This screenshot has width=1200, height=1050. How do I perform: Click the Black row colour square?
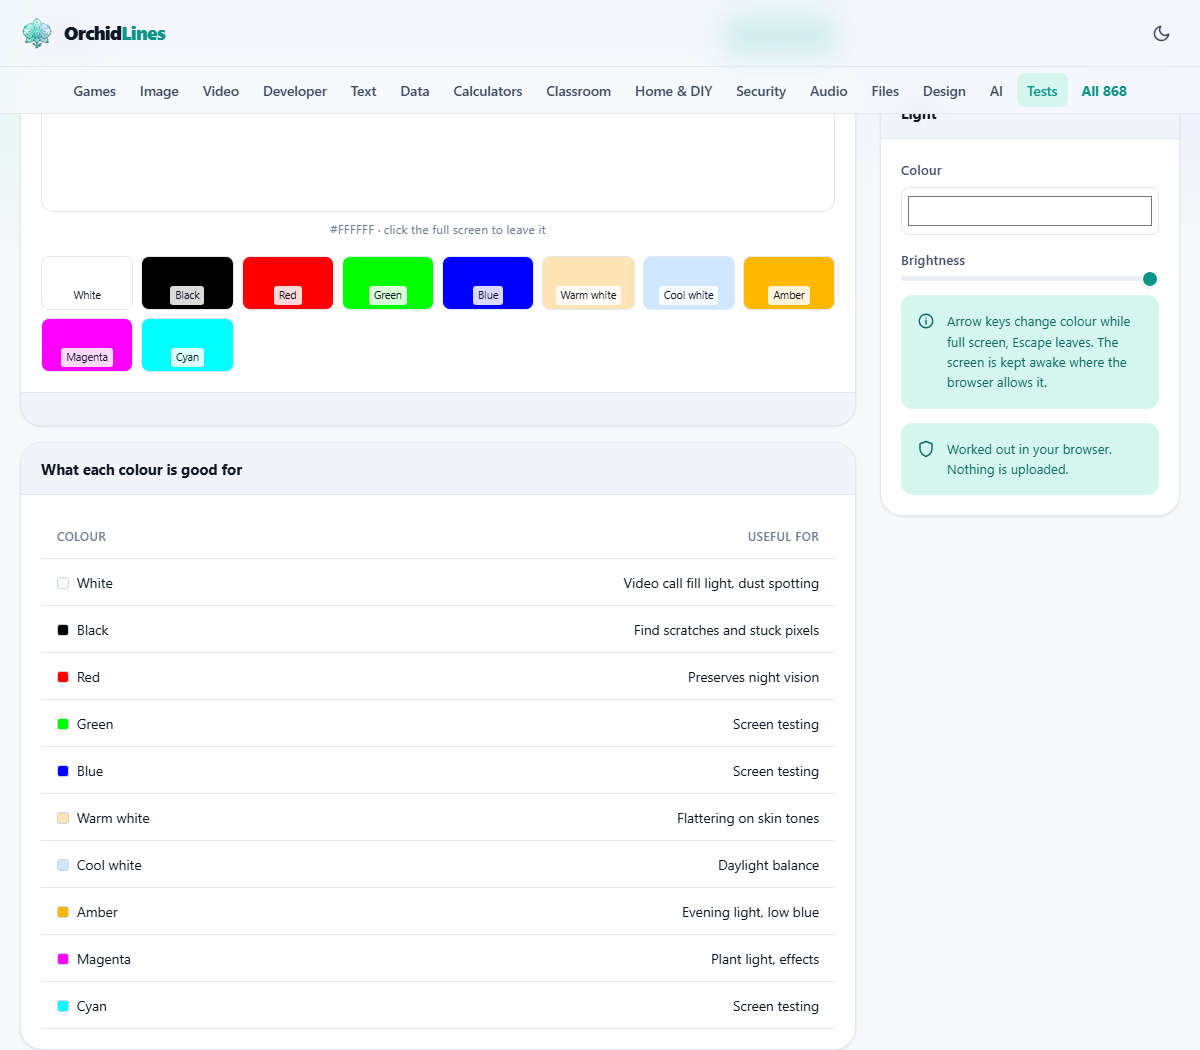pyautogui.click(x=63, y=630)
